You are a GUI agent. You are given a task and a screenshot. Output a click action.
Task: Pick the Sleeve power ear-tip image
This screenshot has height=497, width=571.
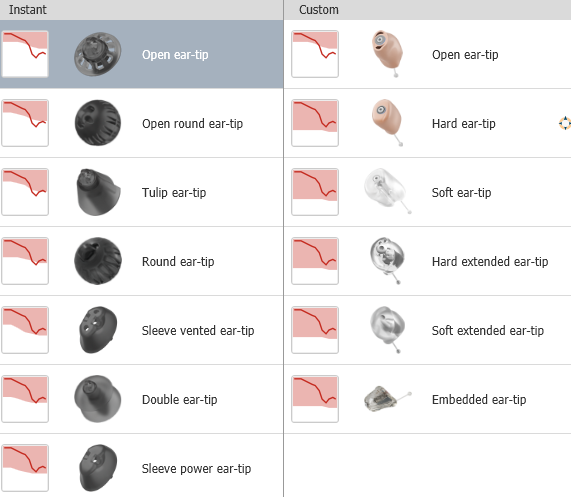coord(98,468)
